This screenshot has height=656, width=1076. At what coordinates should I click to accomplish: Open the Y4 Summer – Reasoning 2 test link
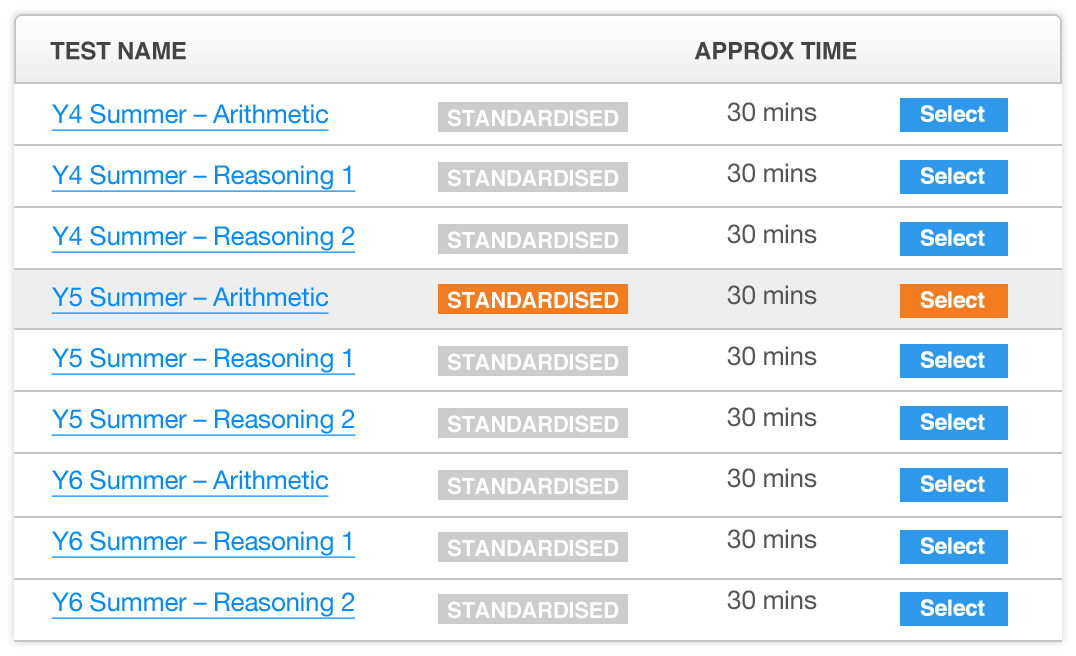[x=203, y=238]
